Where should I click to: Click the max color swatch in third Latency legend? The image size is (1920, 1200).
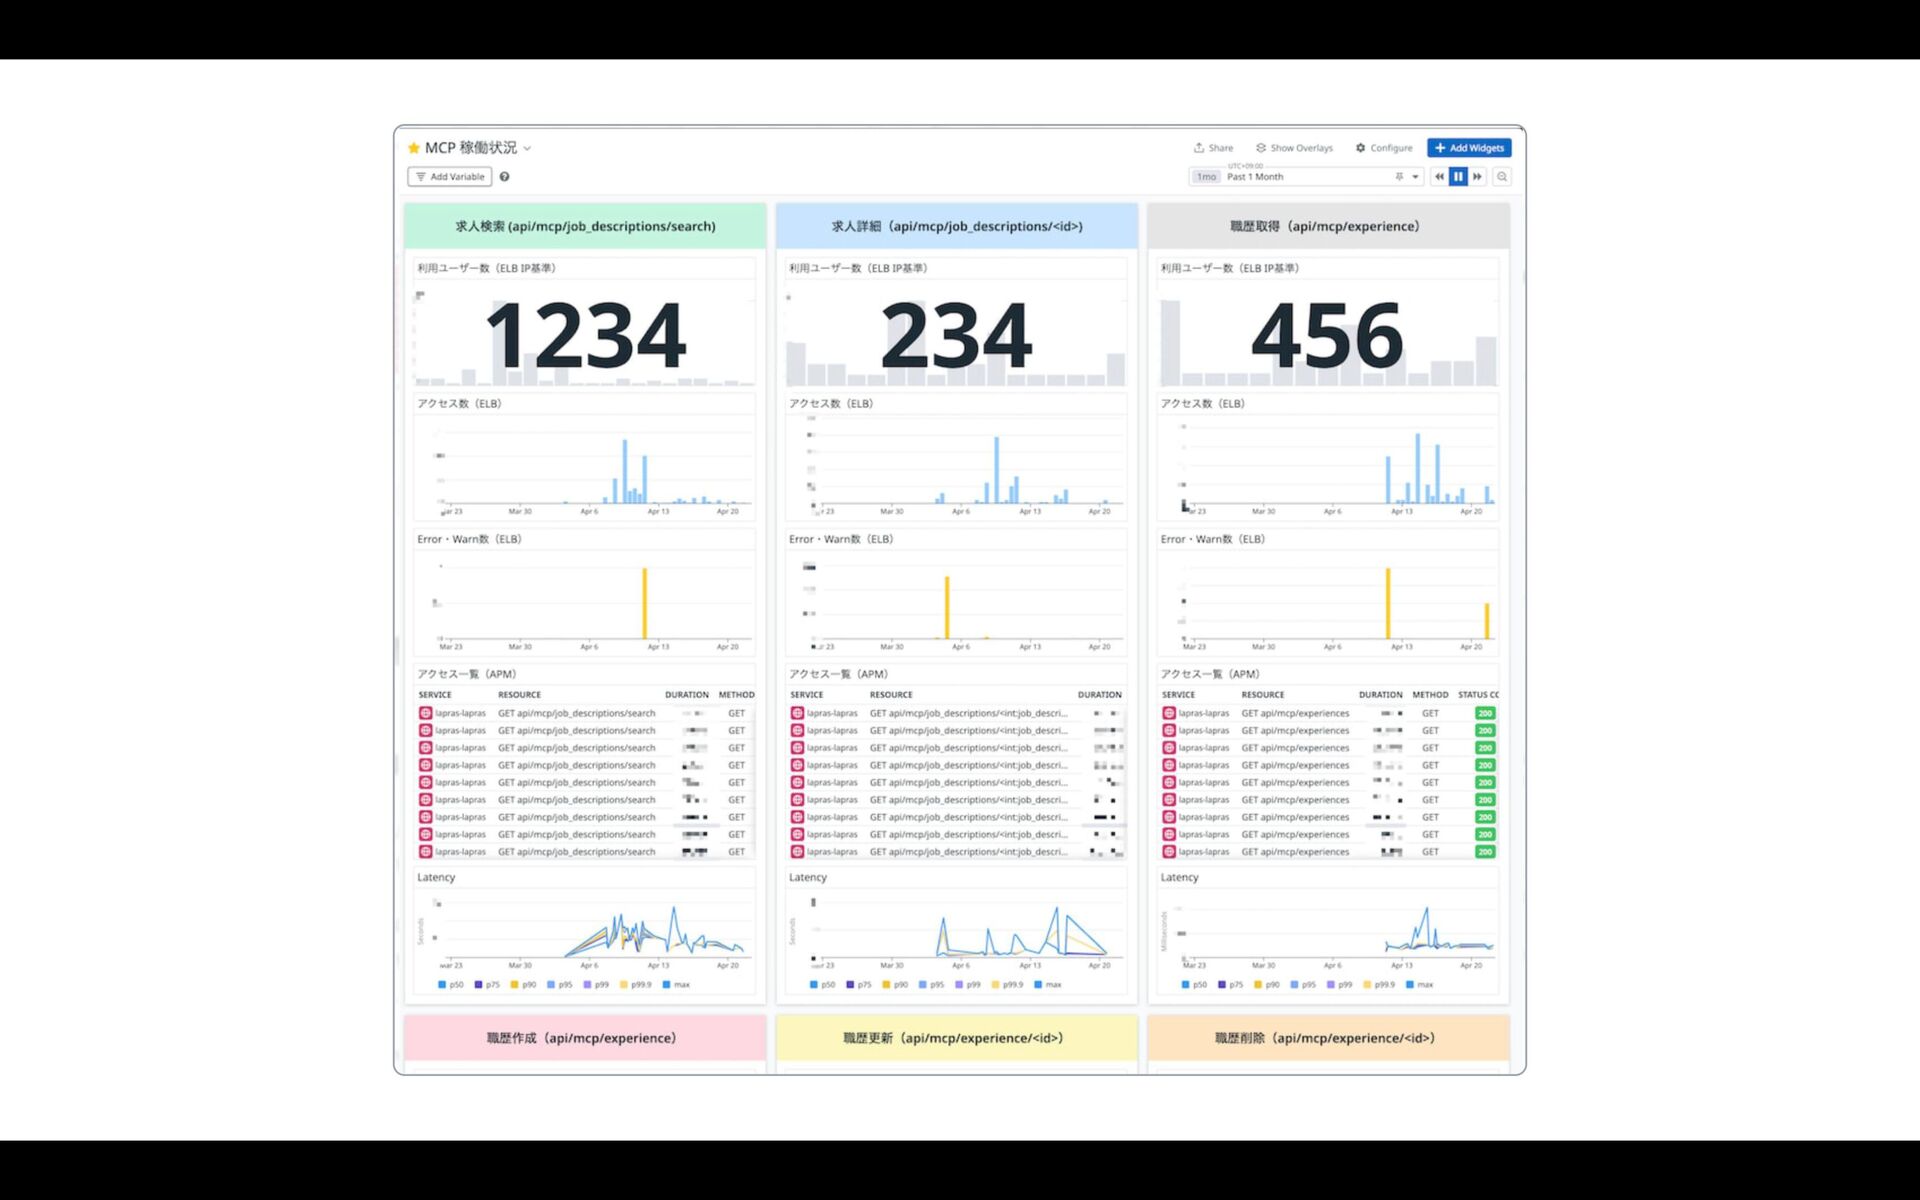tap(1410, 985)
